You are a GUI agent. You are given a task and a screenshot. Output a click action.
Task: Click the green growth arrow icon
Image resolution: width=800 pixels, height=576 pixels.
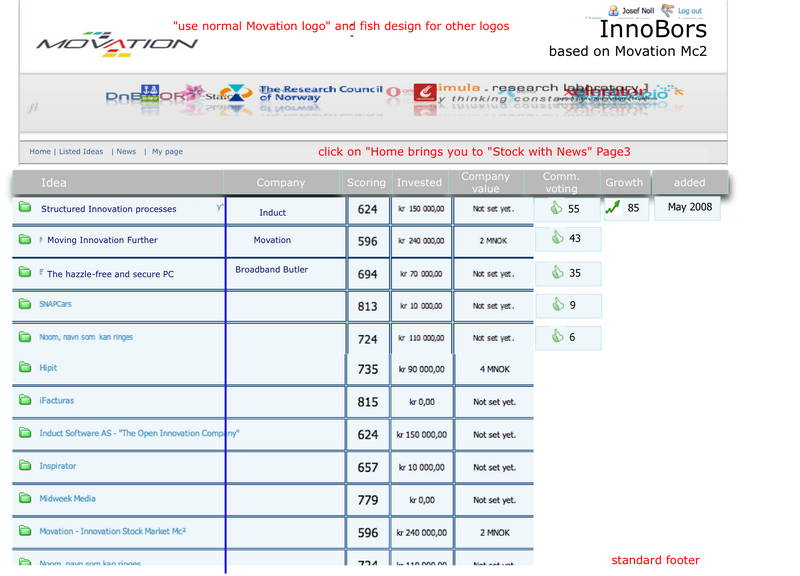[x=613, y=207]
